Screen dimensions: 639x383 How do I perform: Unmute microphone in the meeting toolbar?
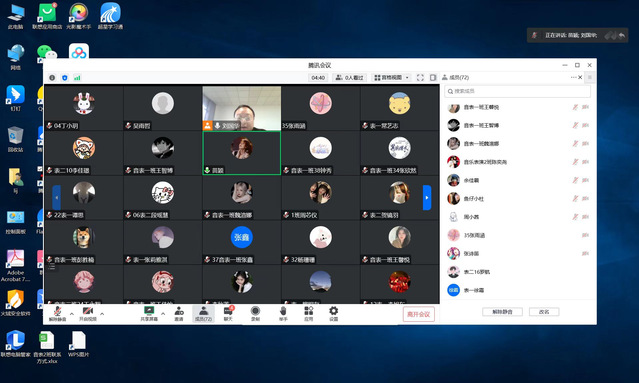point(57,314)
